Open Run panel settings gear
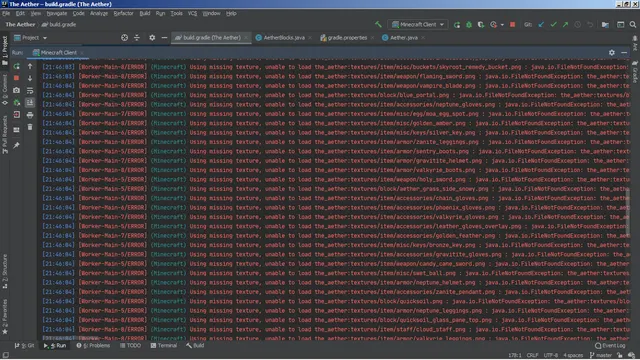Screen dimensions: 640x360 pyautogui.click(x=611, y=53)
